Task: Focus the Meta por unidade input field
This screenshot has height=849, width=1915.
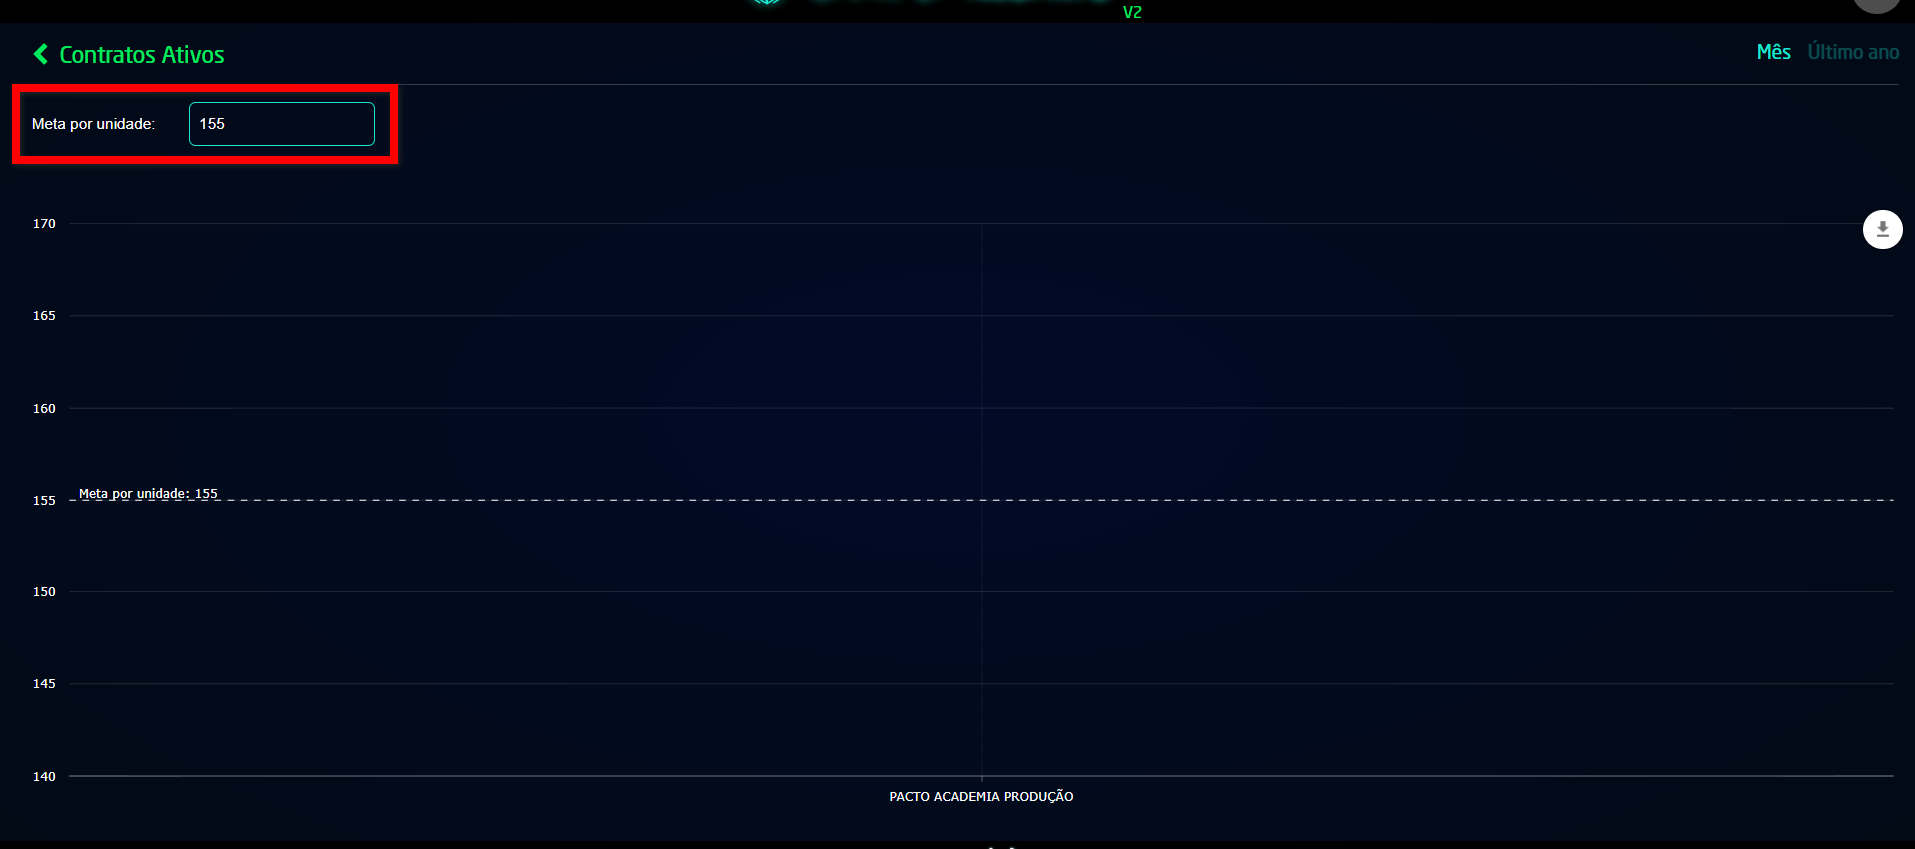Action: tap(281, 124)
